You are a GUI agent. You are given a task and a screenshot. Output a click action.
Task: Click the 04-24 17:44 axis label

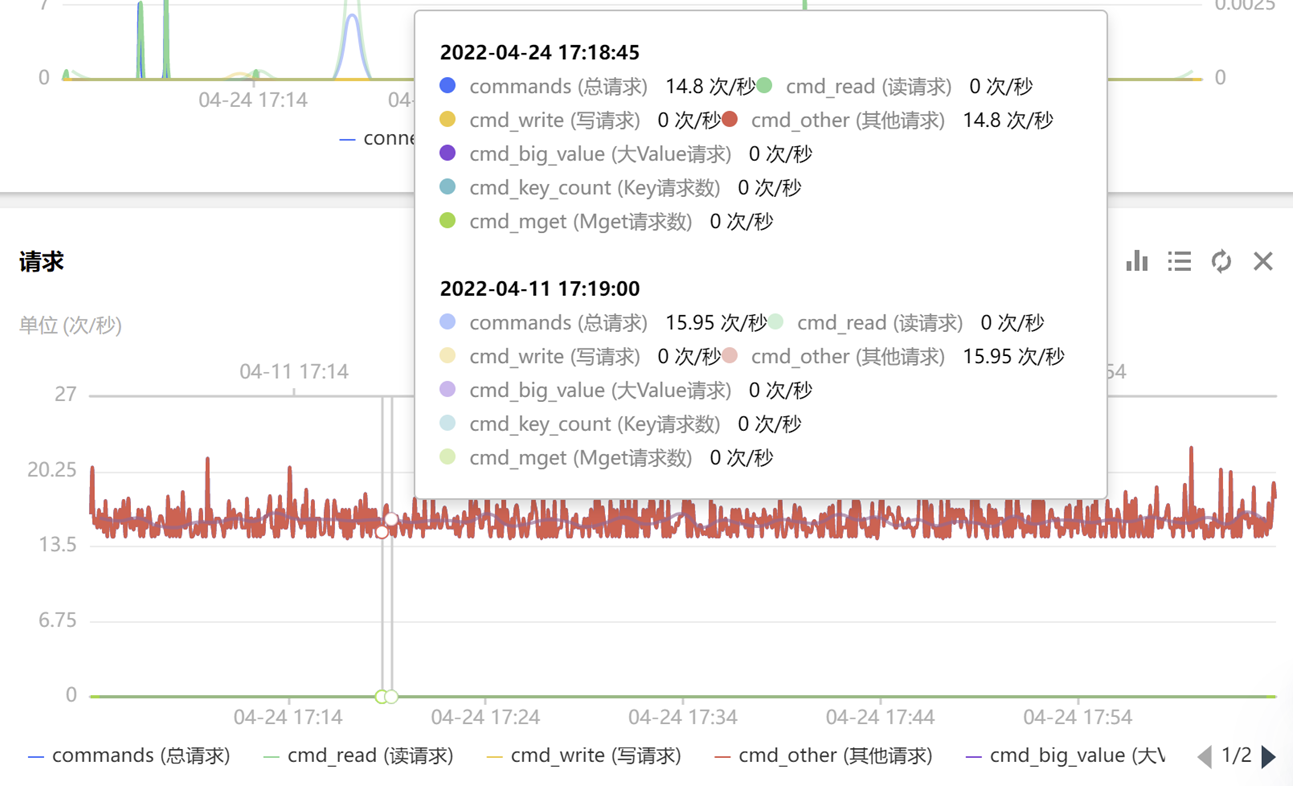coord(881,717)
